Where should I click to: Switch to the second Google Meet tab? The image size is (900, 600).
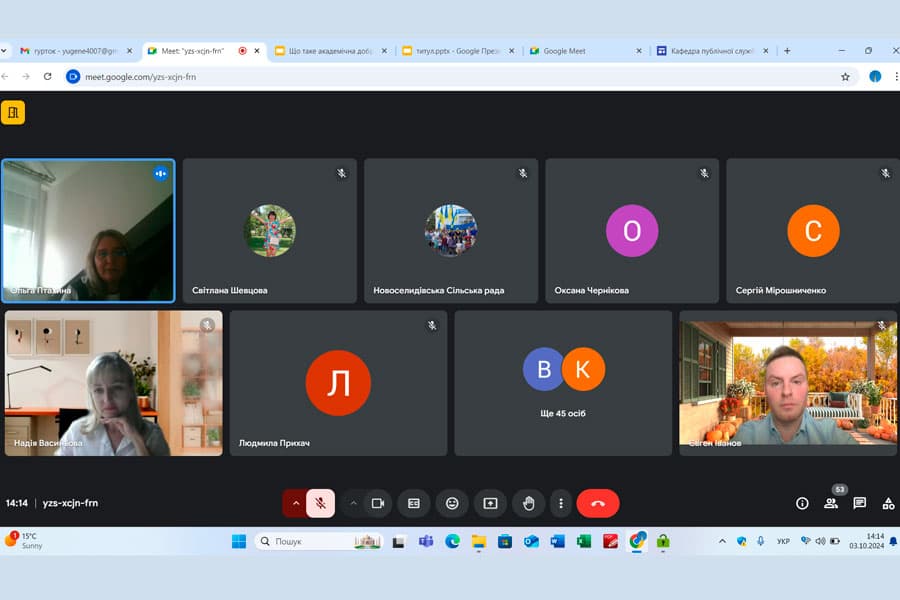[585, 51]
